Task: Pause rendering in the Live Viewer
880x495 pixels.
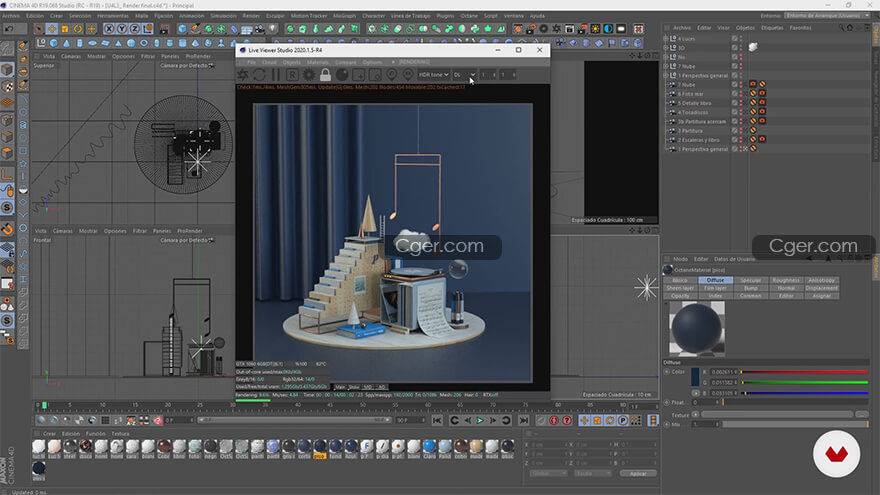Action: click(276, 75)
